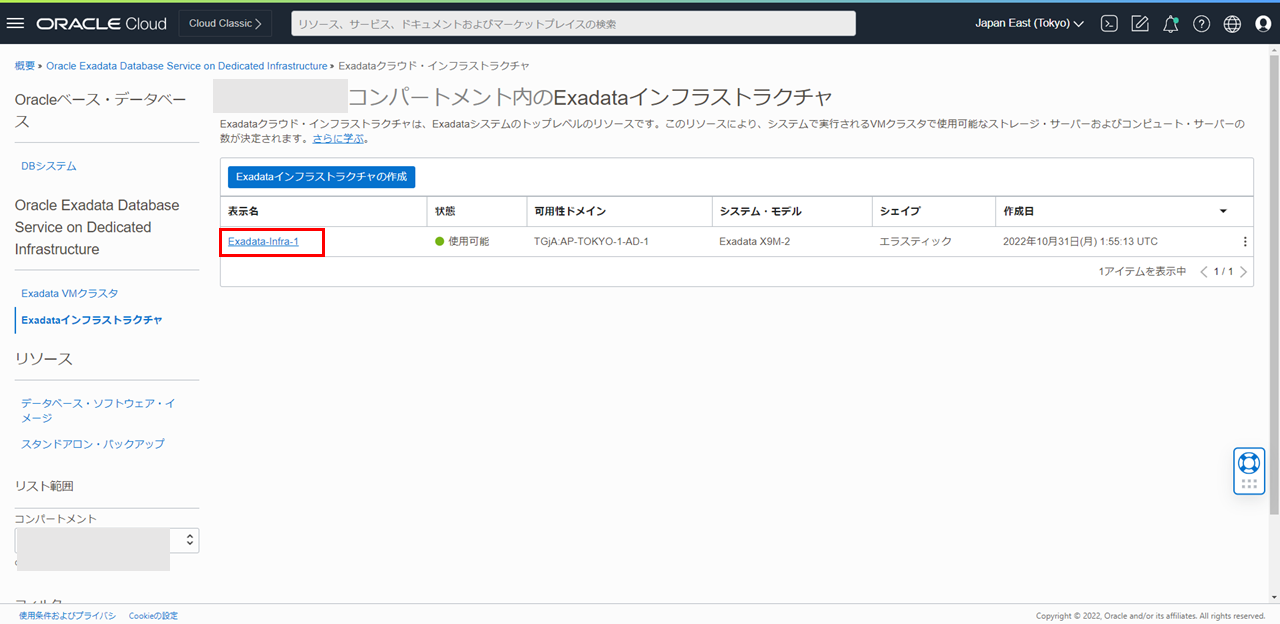1280x624 pixels.
Task: Open the notifications bell
Action: point(1170,24)
